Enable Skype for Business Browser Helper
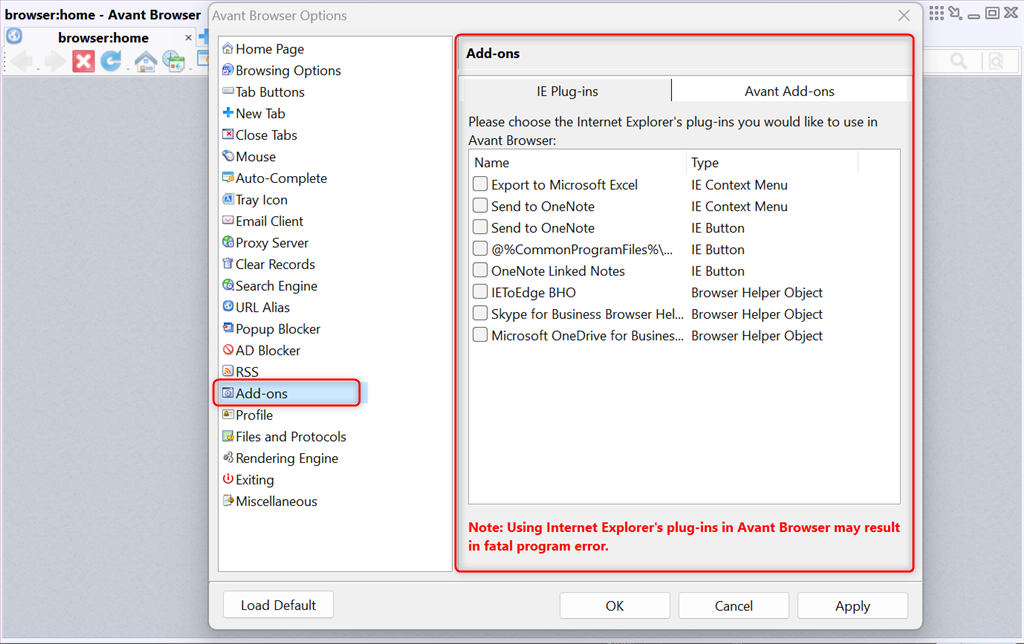The height and width of the screenshot is (644, 1024). 480,314
